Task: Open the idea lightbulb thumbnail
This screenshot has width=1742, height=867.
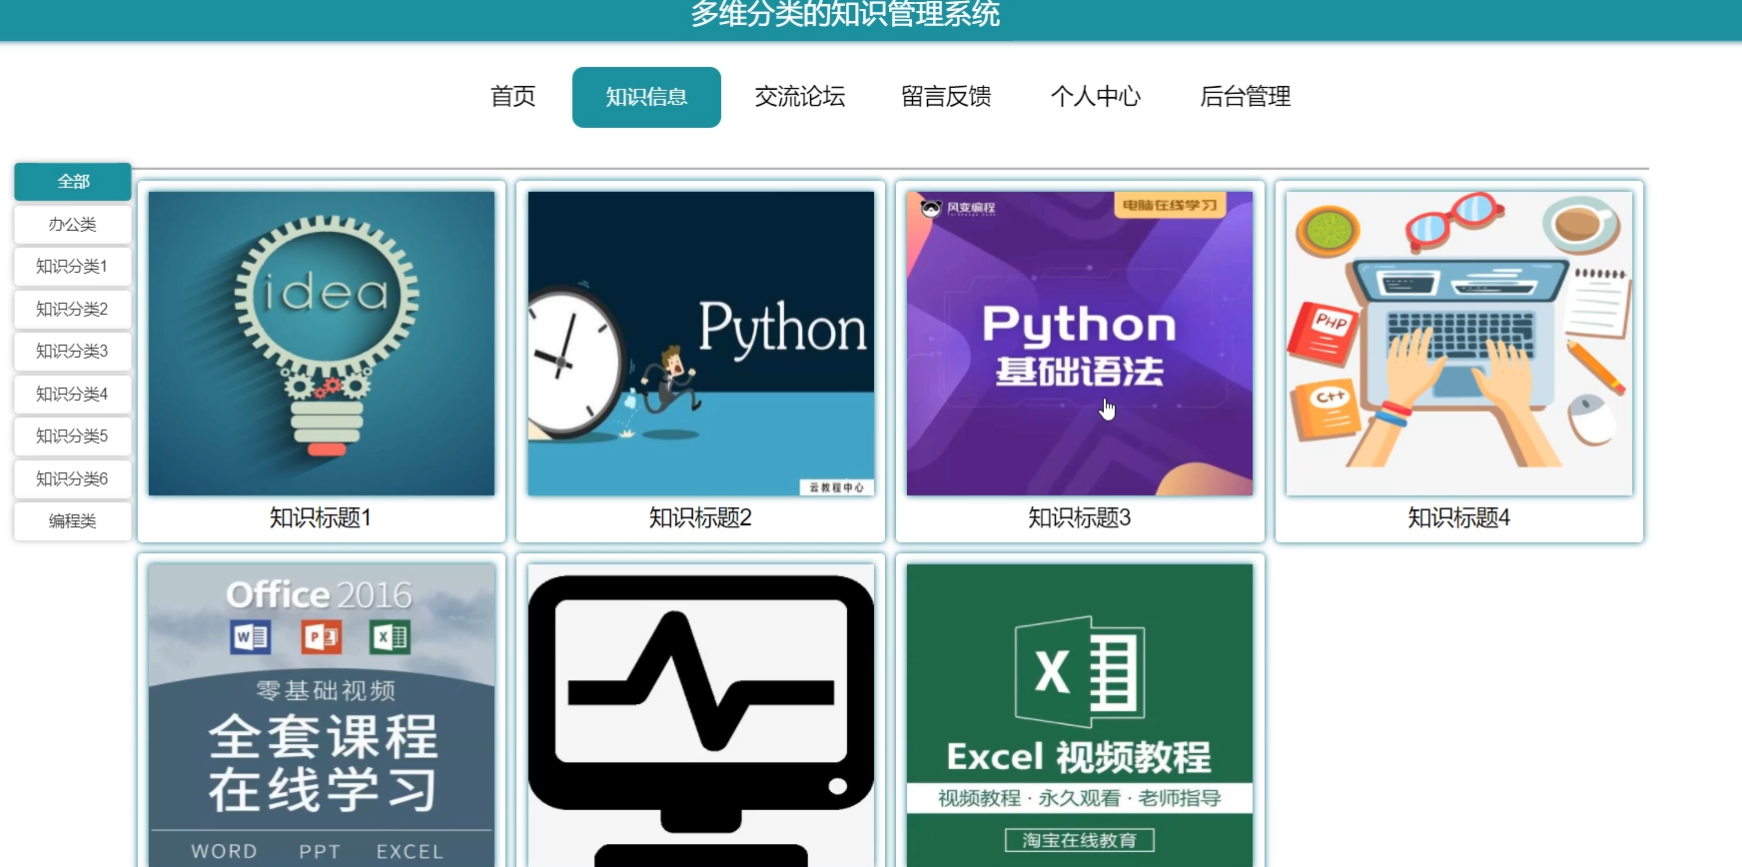Action: (321, 343)
